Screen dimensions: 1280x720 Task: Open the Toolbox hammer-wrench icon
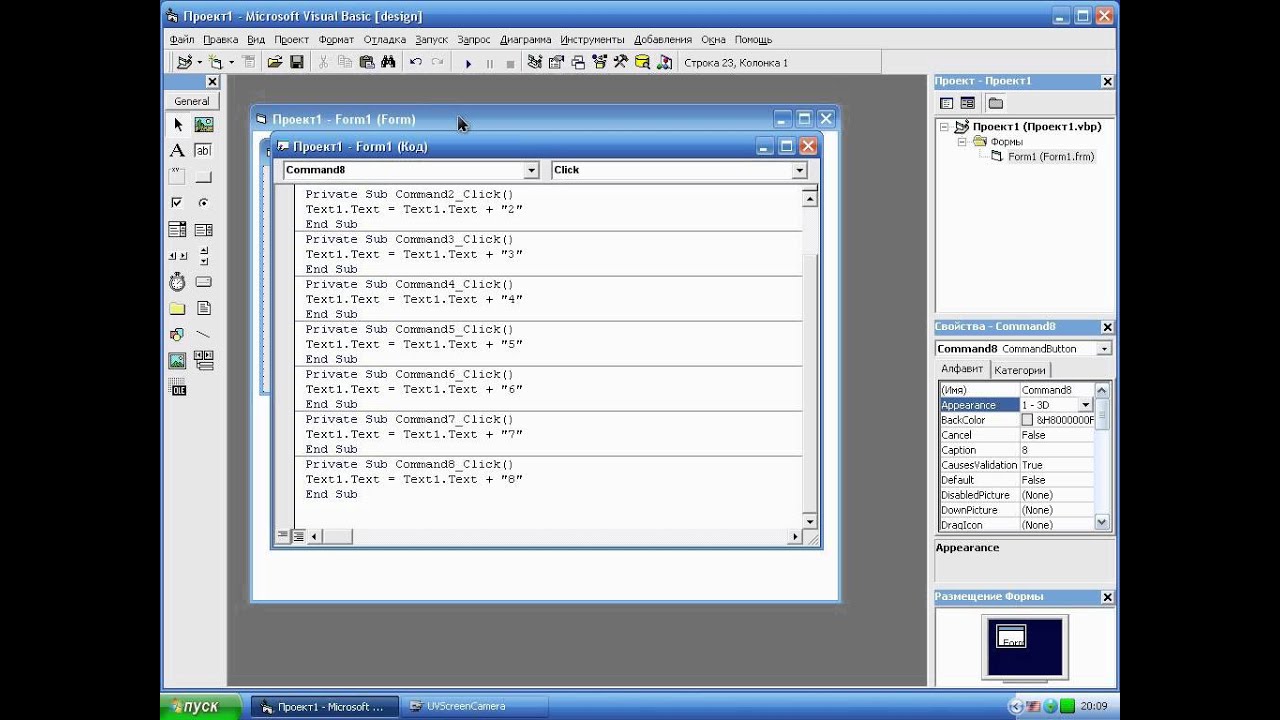(620, 62)
